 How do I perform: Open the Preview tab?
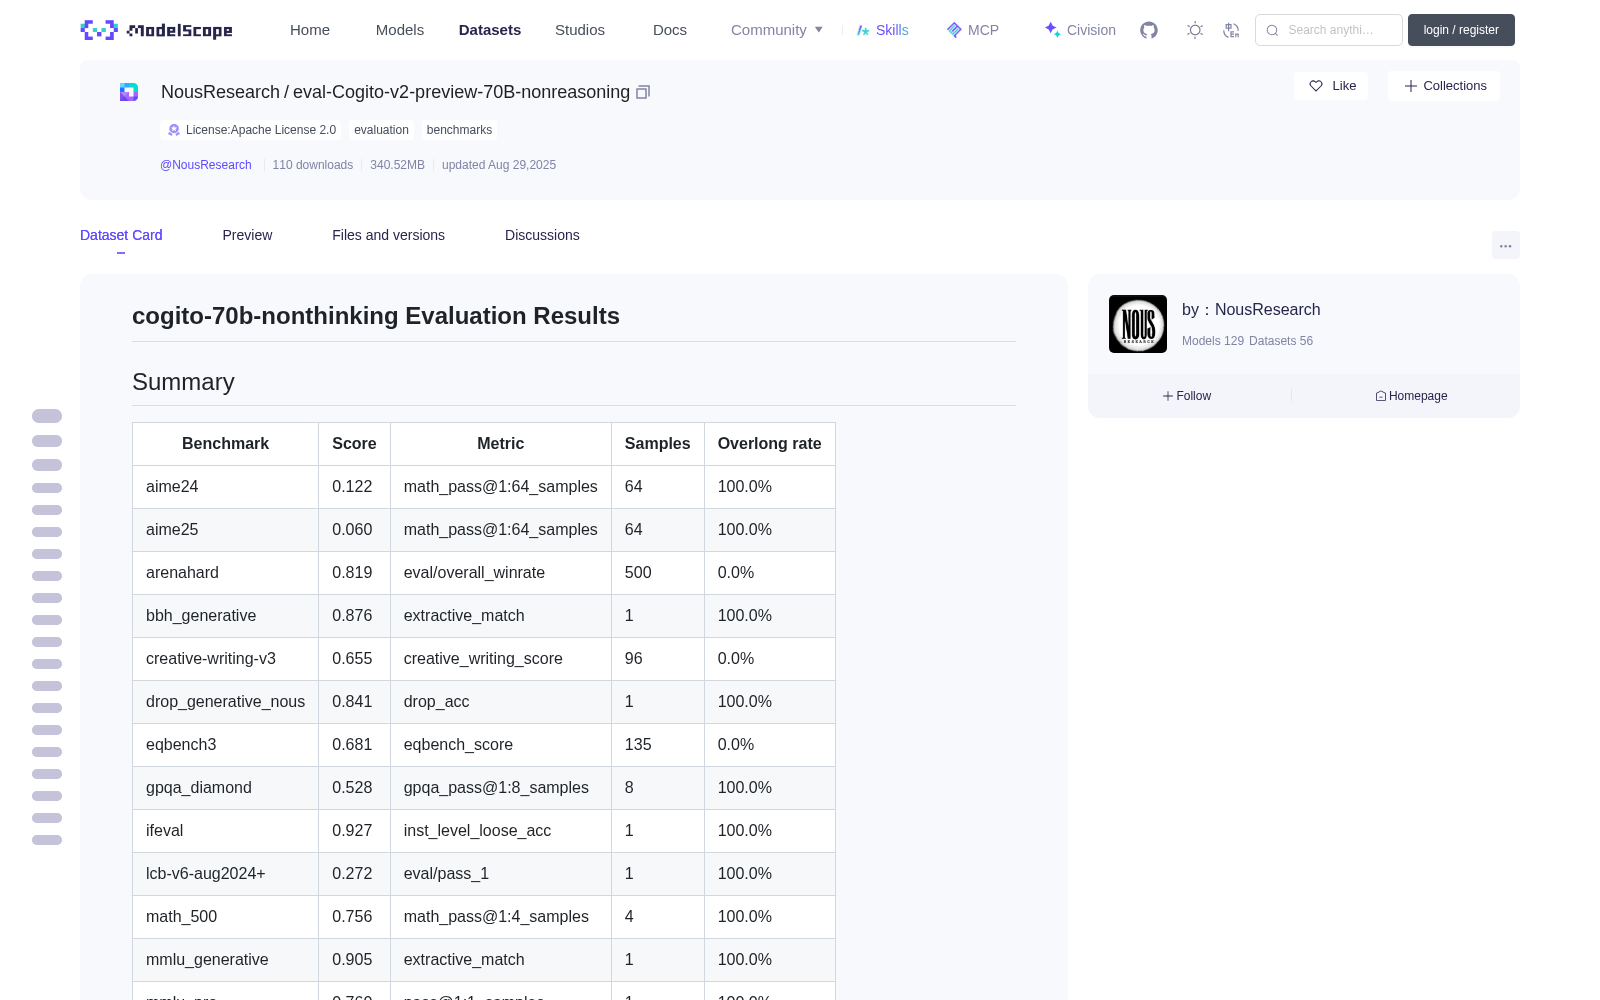point(247,235)
